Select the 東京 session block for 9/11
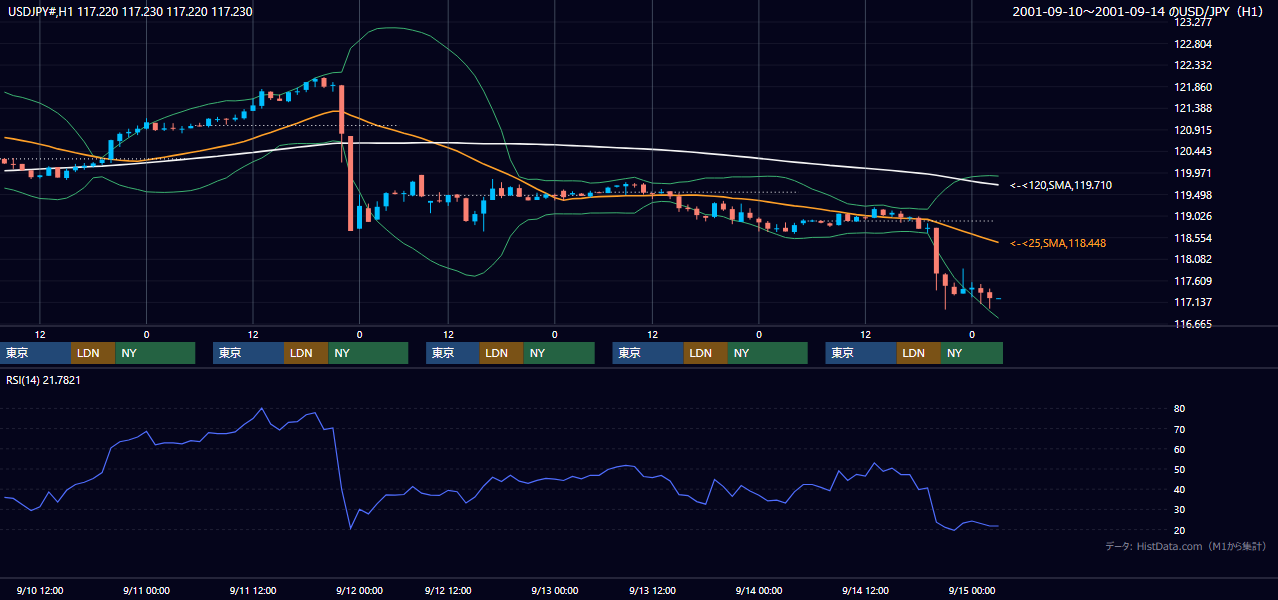Screen dimensions: 1278x600 point(248,353)
